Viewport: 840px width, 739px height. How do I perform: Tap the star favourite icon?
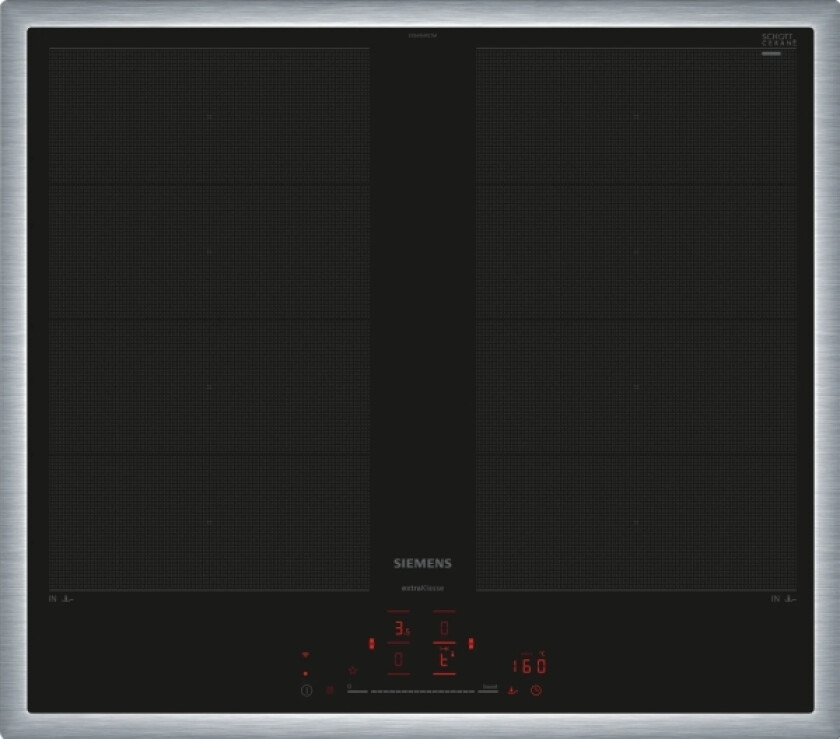click(352, 670)
